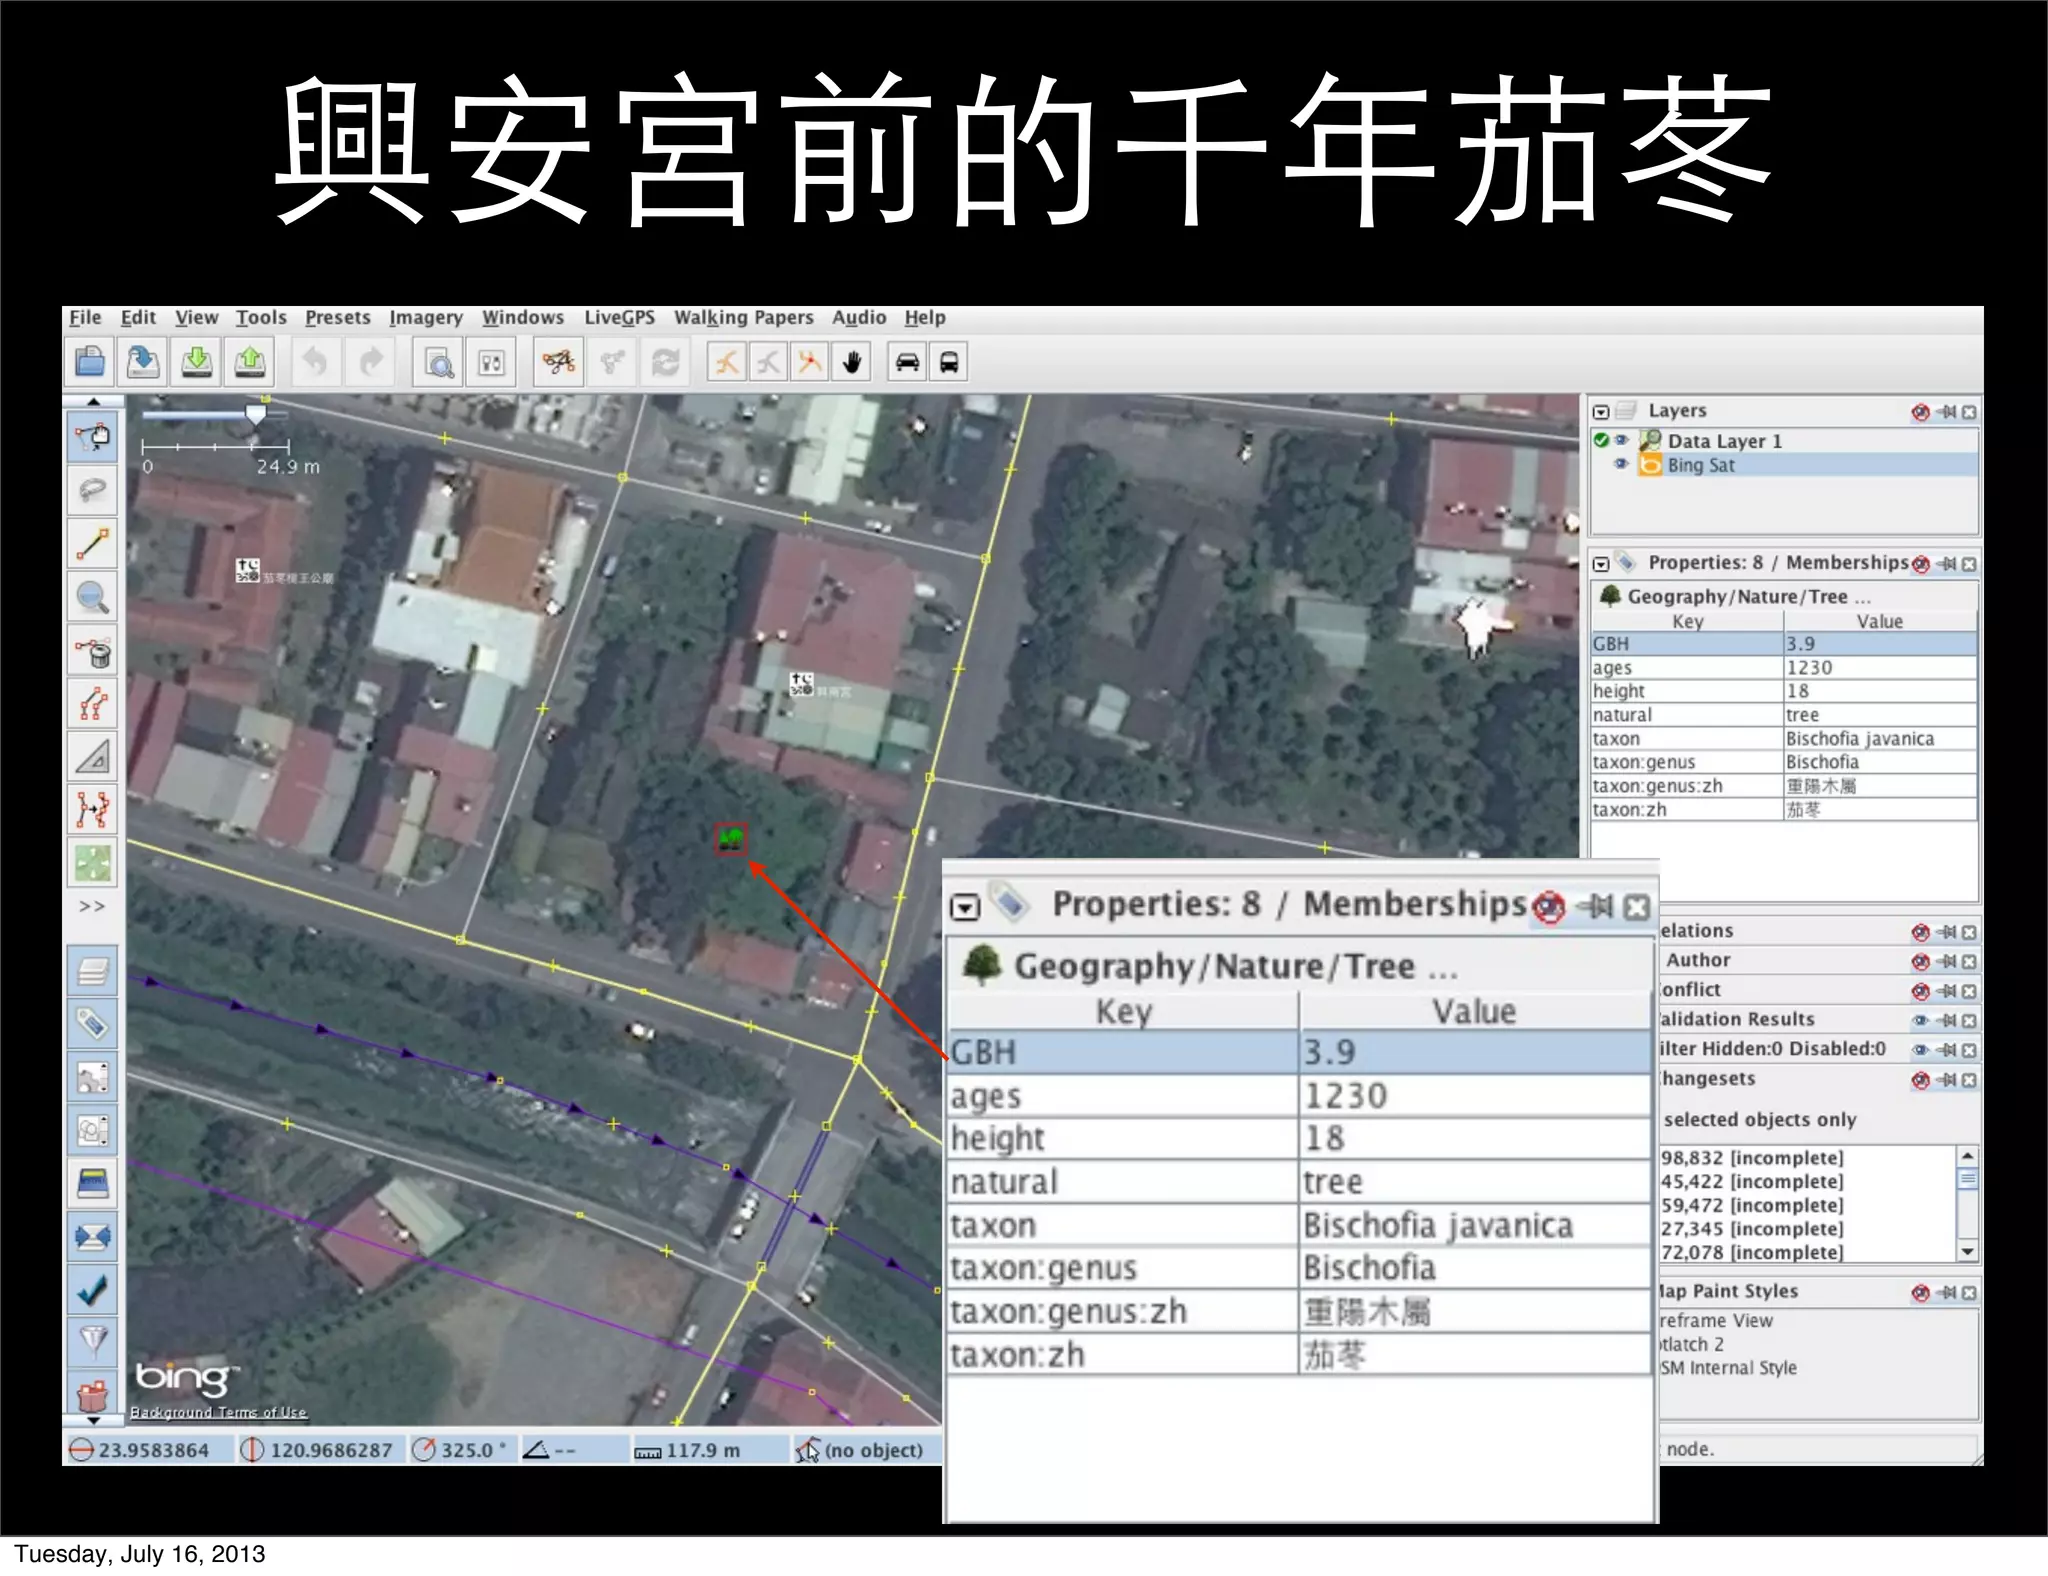The image size is (2048, 1576).
Task: Open the Imagery menu
Action: pyautogui.click(x=426, y=318)
